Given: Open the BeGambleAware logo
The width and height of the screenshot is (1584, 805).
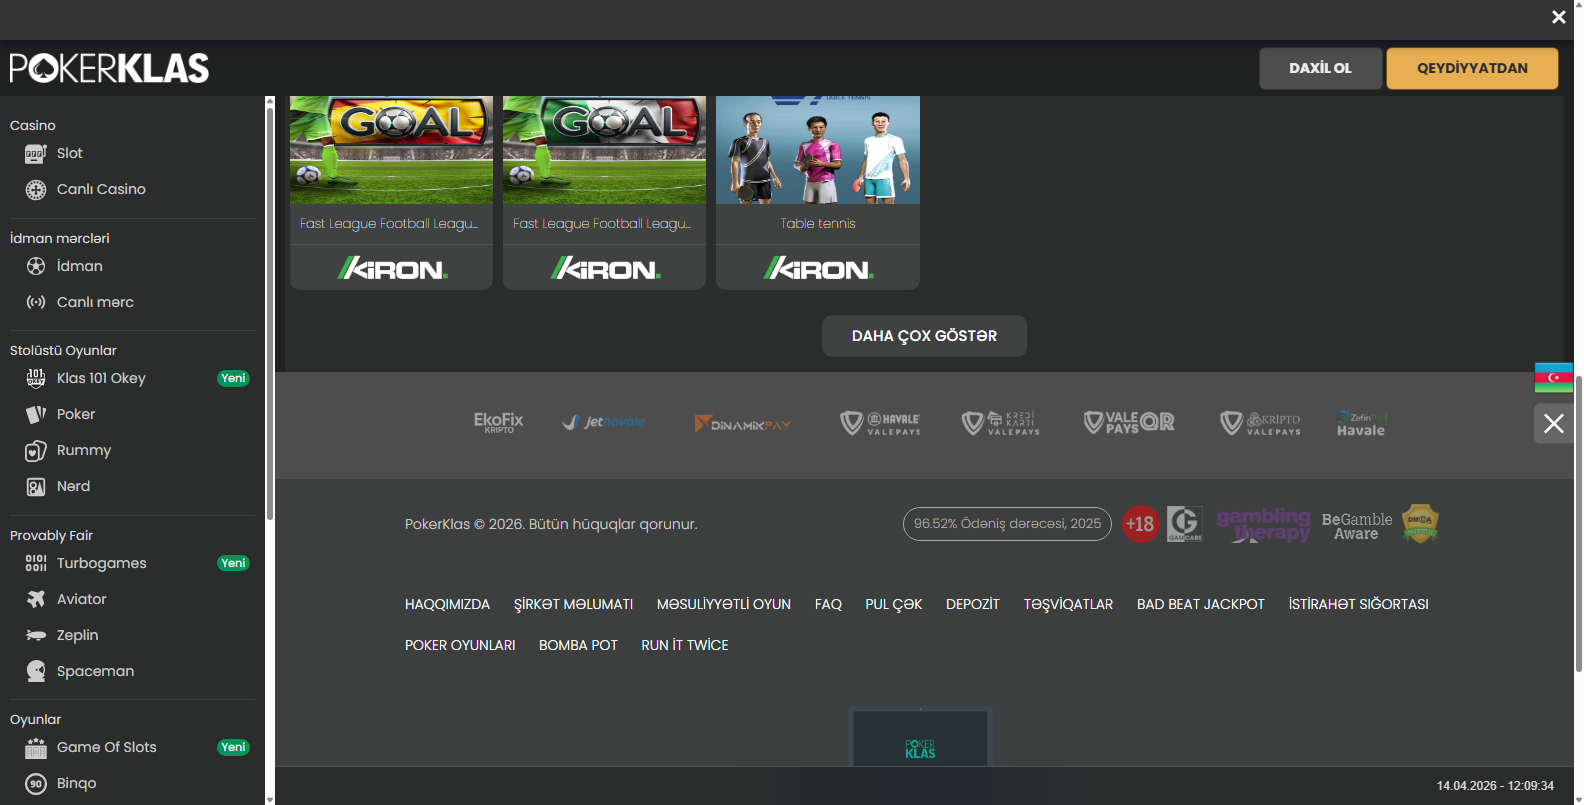Looking at the screenshot, I should pos(1357,526).
